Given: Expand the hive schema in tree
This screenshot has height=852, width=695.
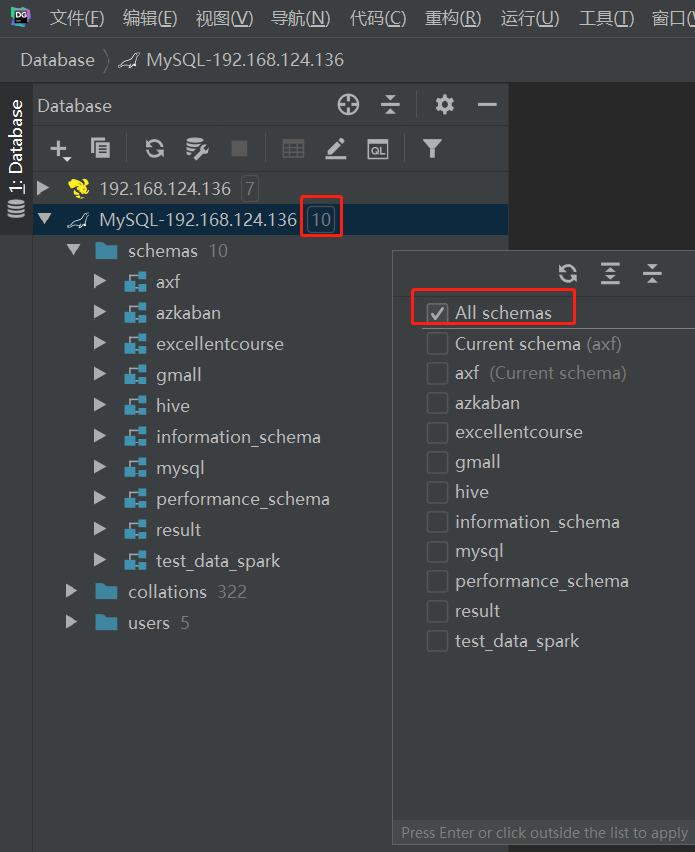Looking at the screenshot, I should click(99, 405).
